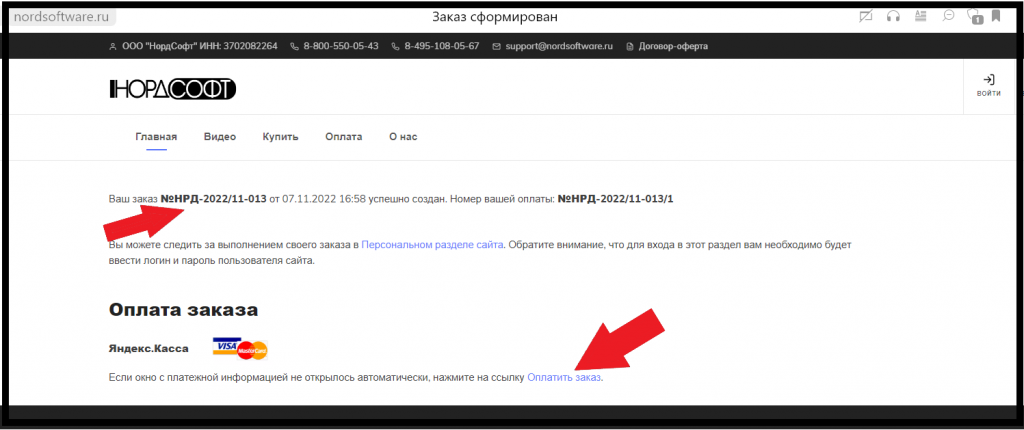Open the О нас menu item
Image resolution: width=1024 pixels, height=430 pixels.
point(403,137)
